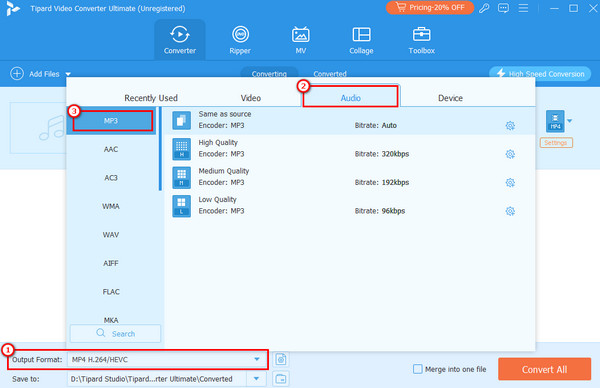600x388 pixels.
Task: Select the Same as source preset icon
Action: (181, 120)
